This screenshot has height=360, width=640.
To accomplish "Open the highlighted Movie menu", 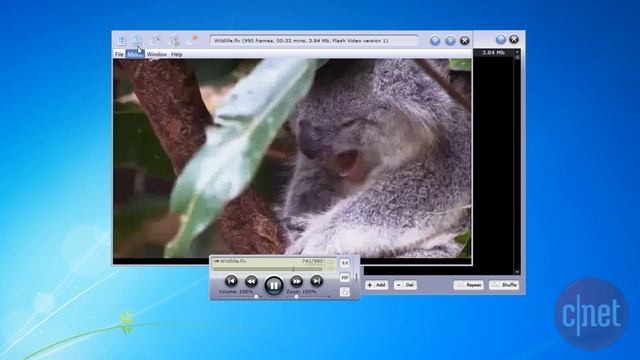I will (135, 54).
